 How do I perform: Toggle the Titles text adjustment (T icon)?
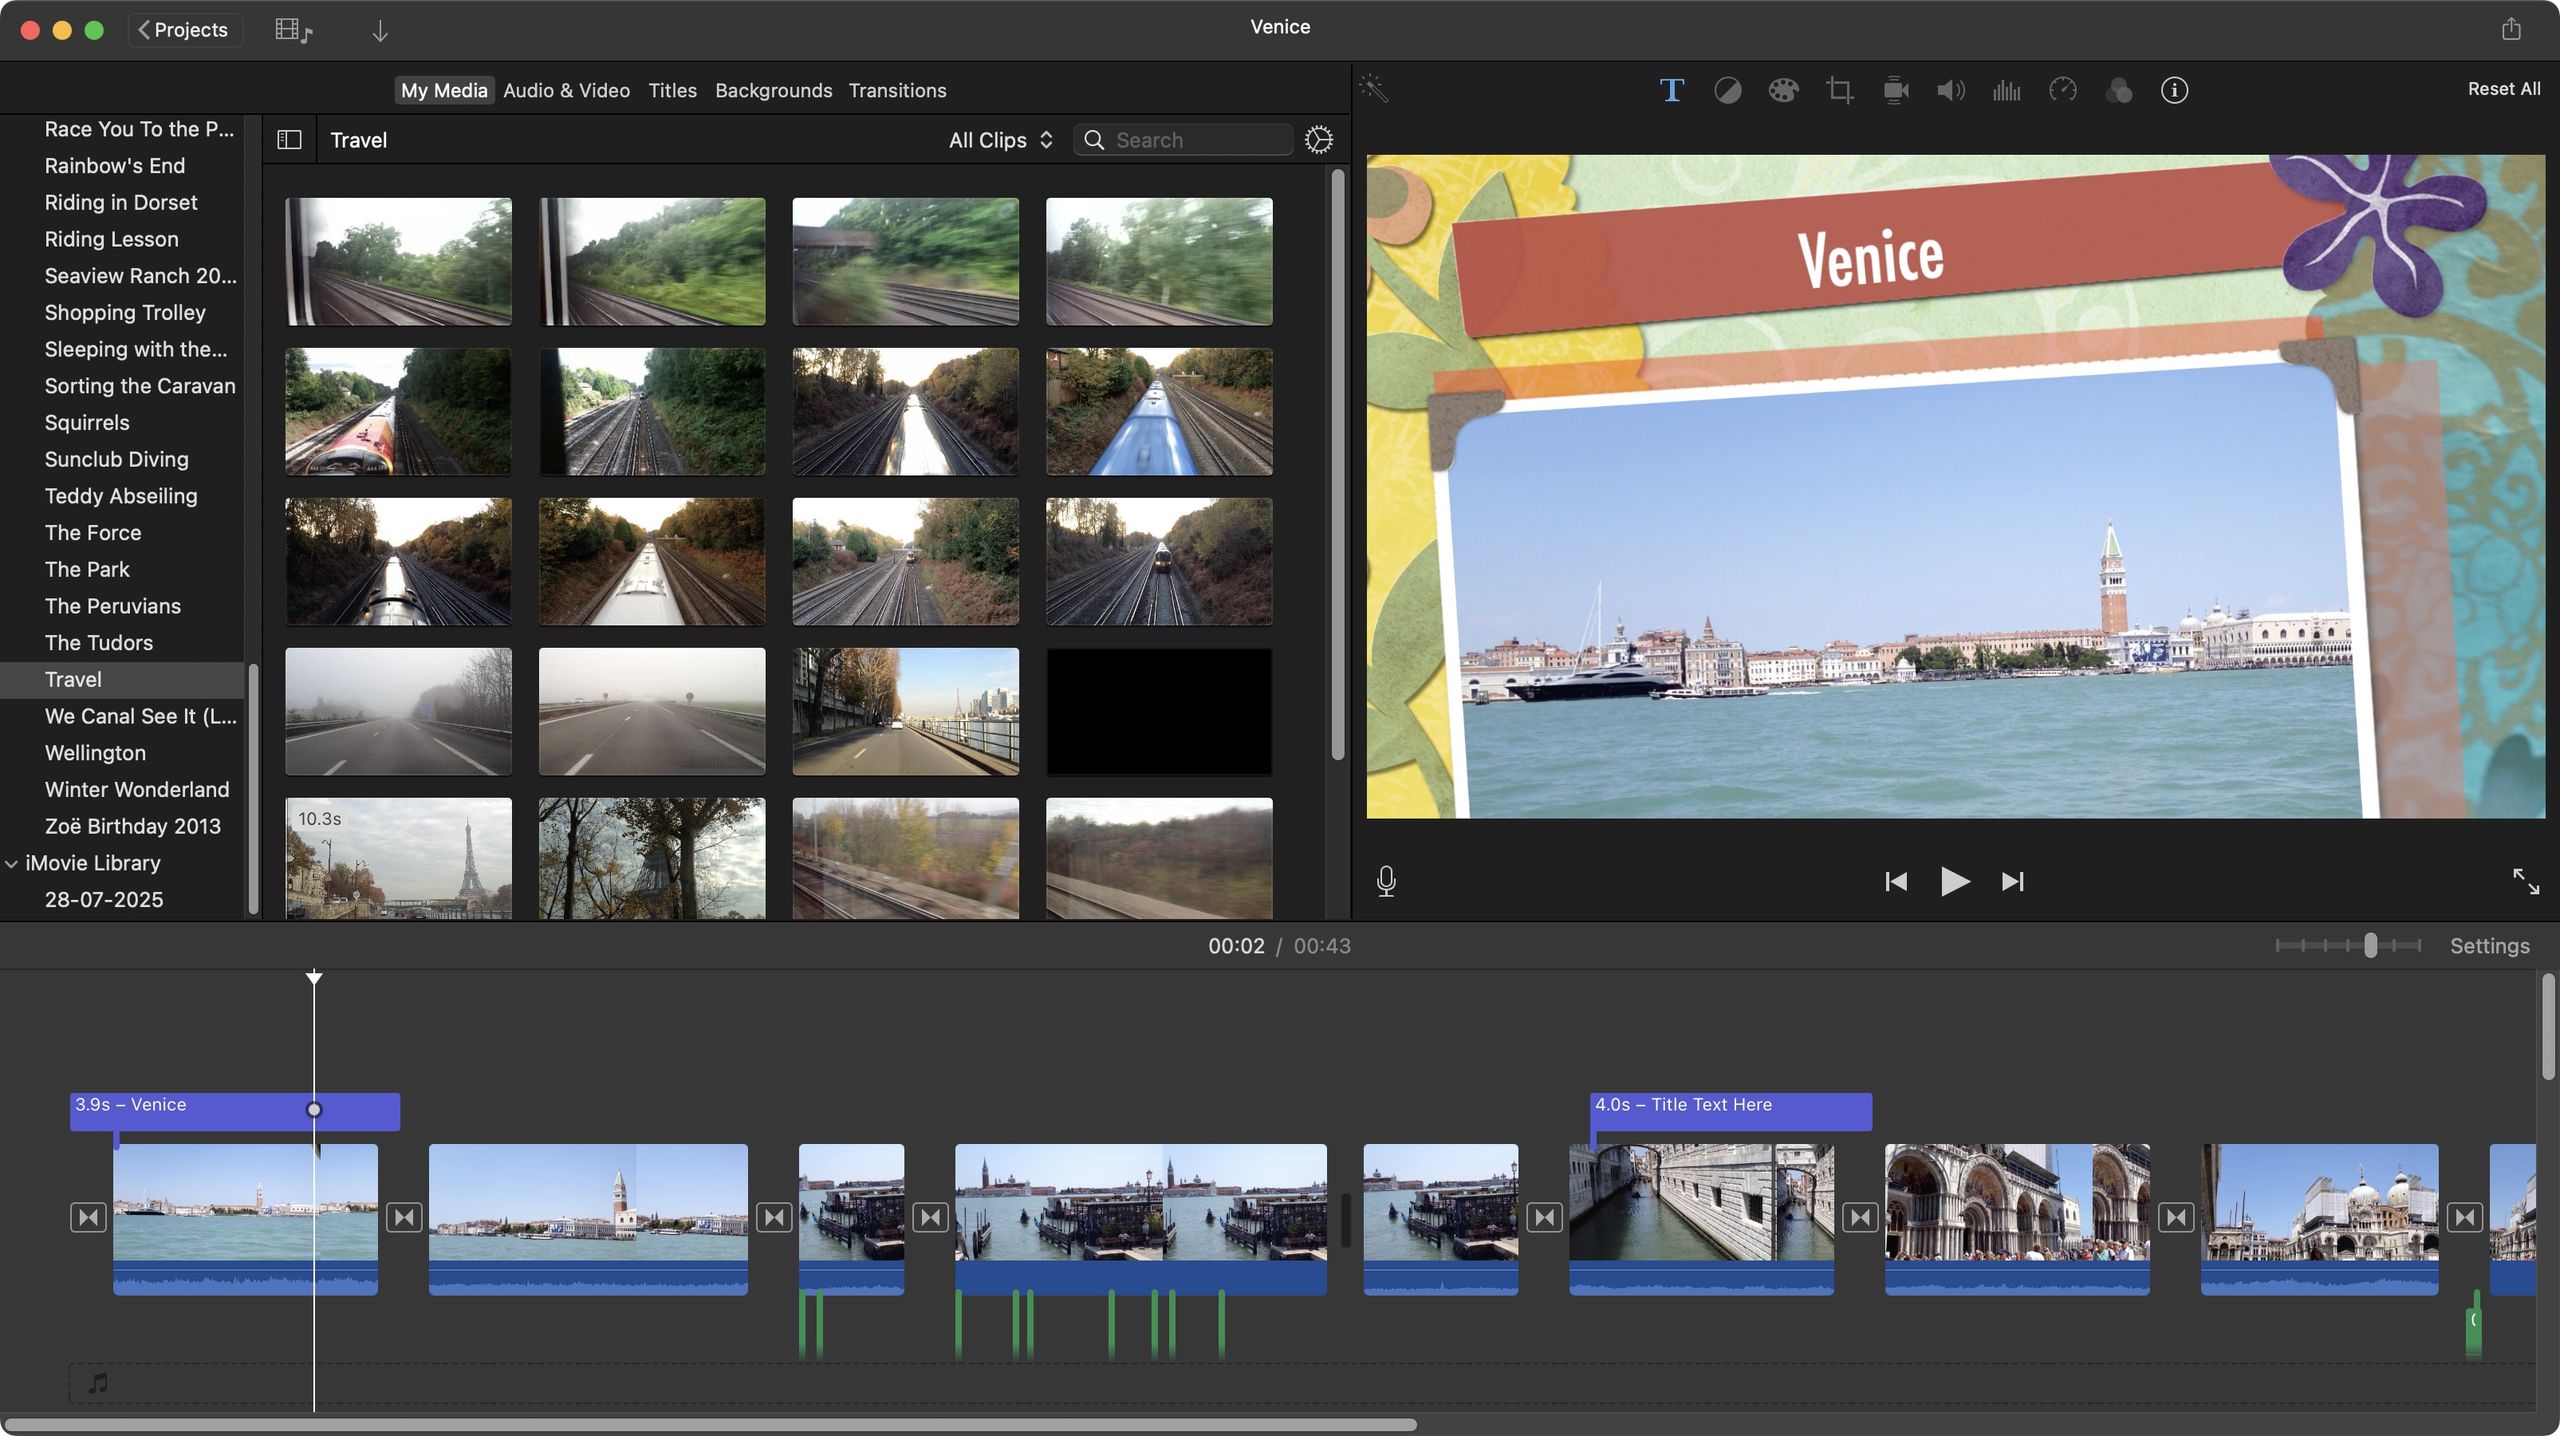(1671, 90)
